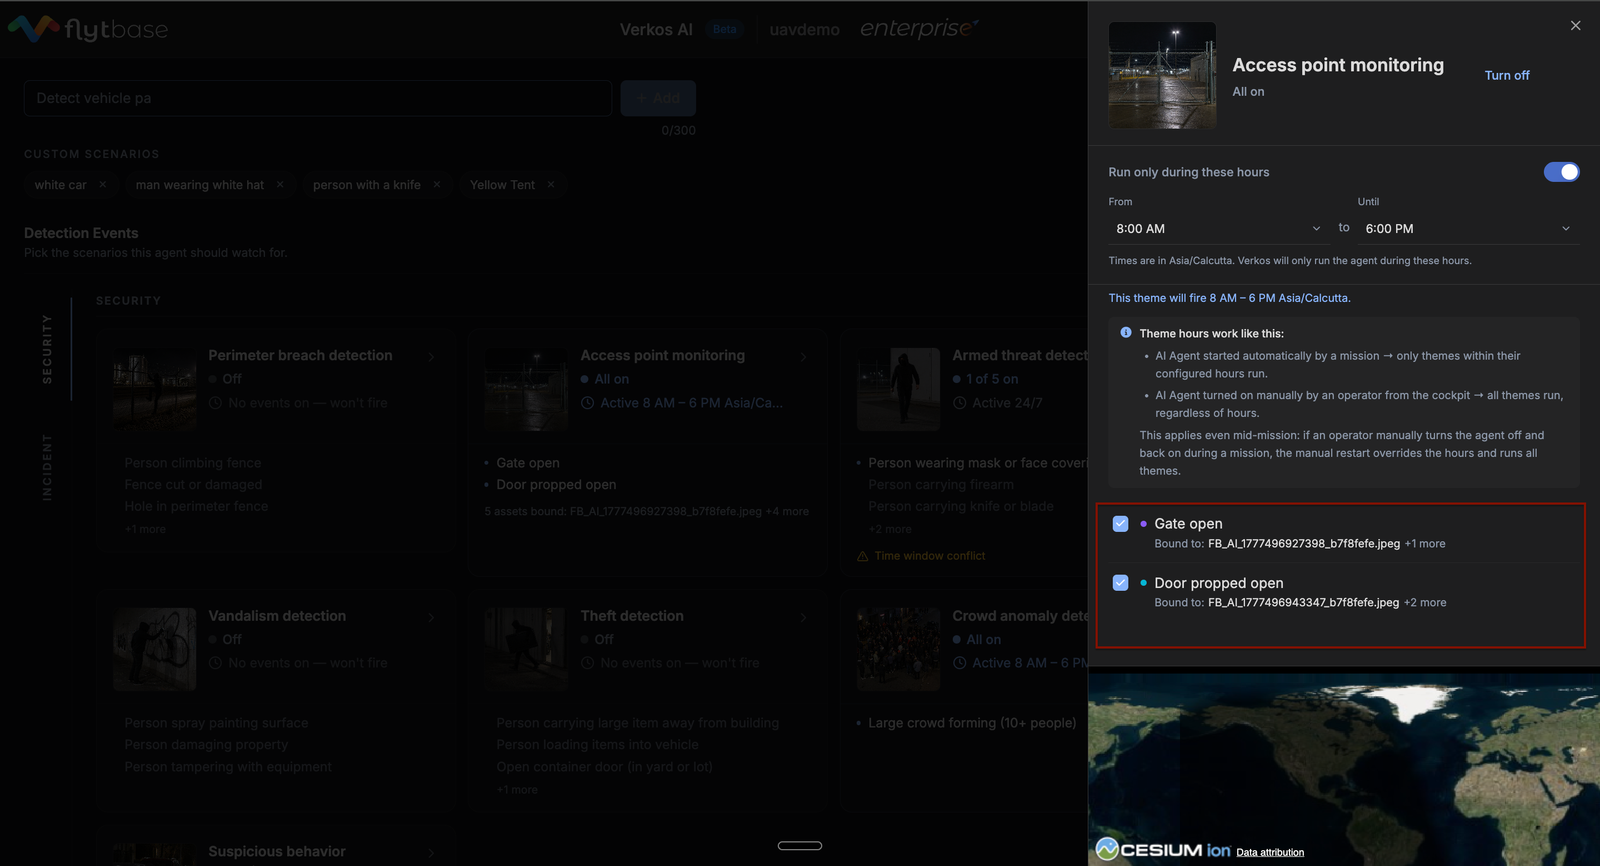
Task: Switch to the INCIDENT vertical tab
Action: point(47,467)
